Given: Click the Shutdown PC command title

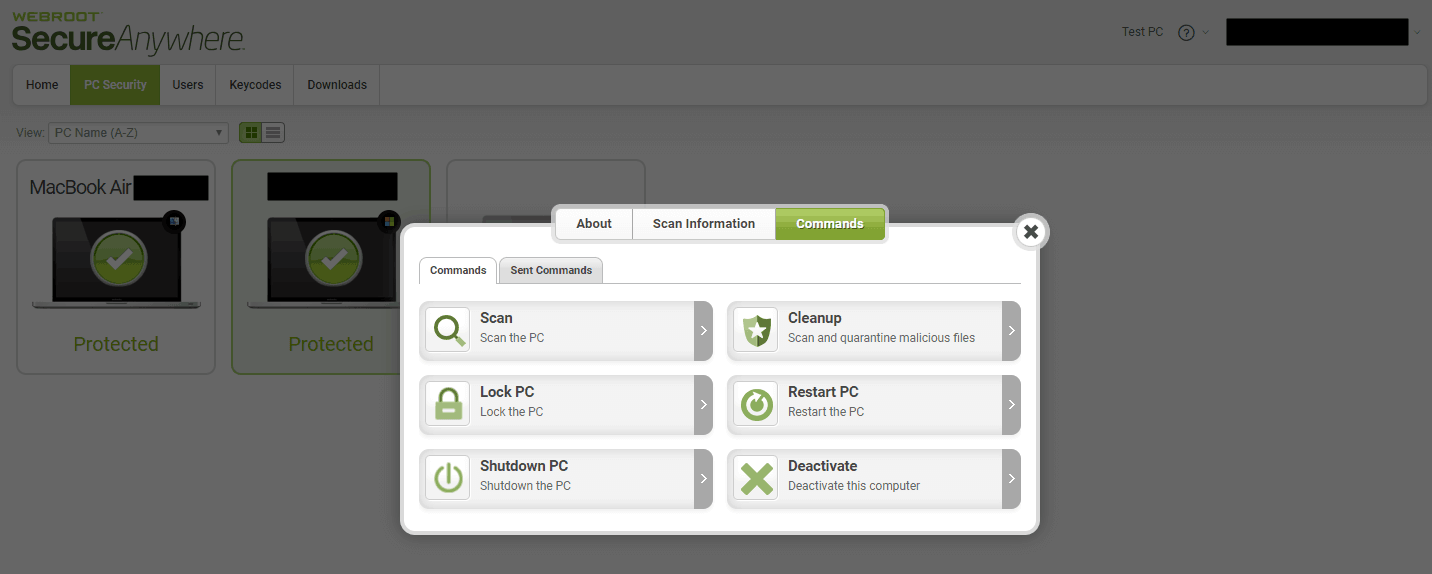Looking at the screenshot, I should click(524, 466).
